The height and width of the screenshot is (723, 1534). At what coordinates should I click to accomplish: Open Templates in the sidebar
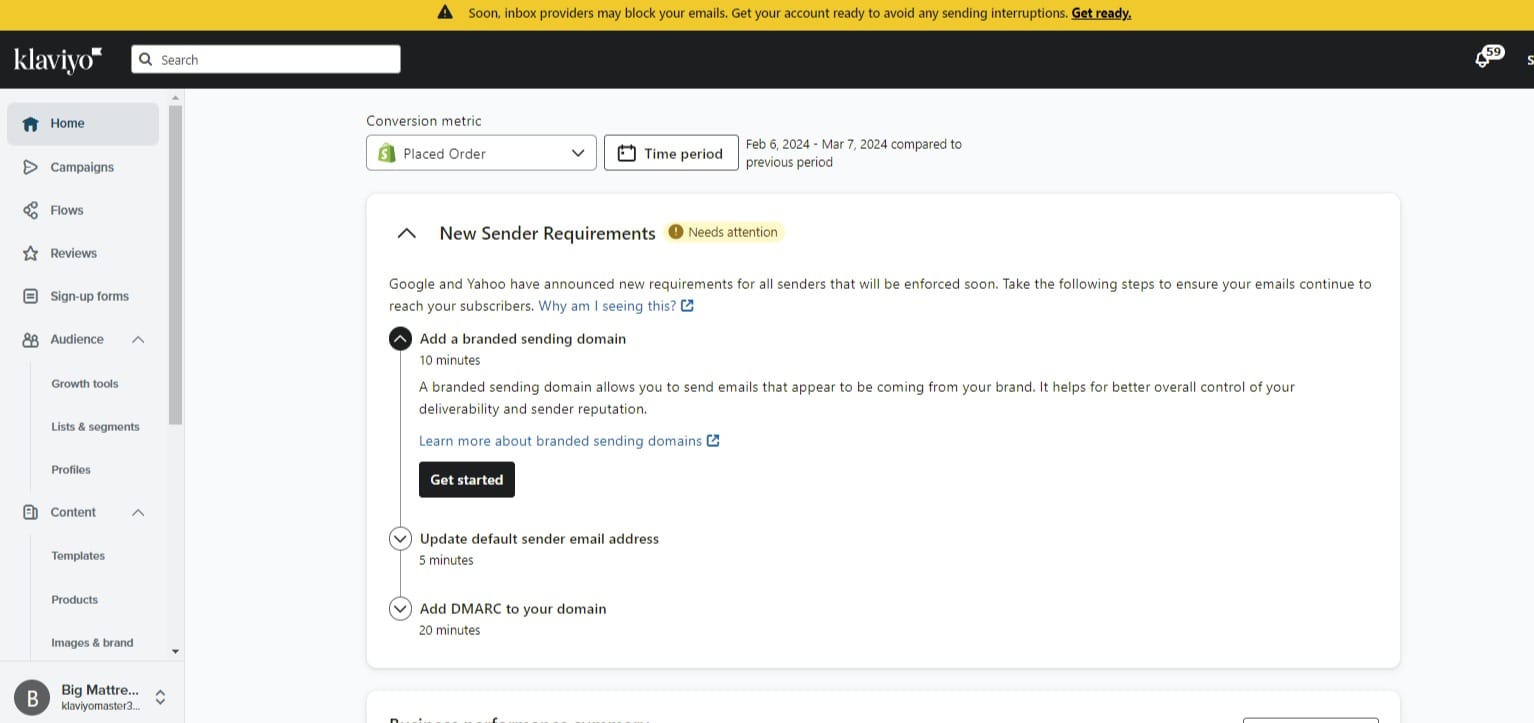point(78,556)
